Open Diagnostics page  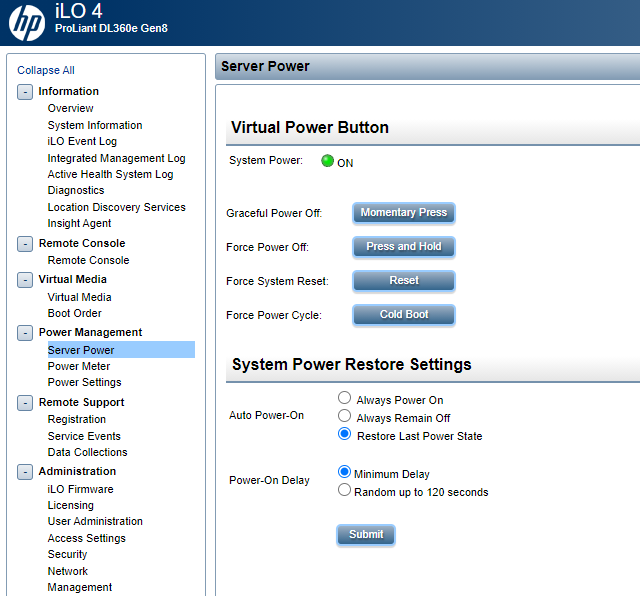(76, 191)
